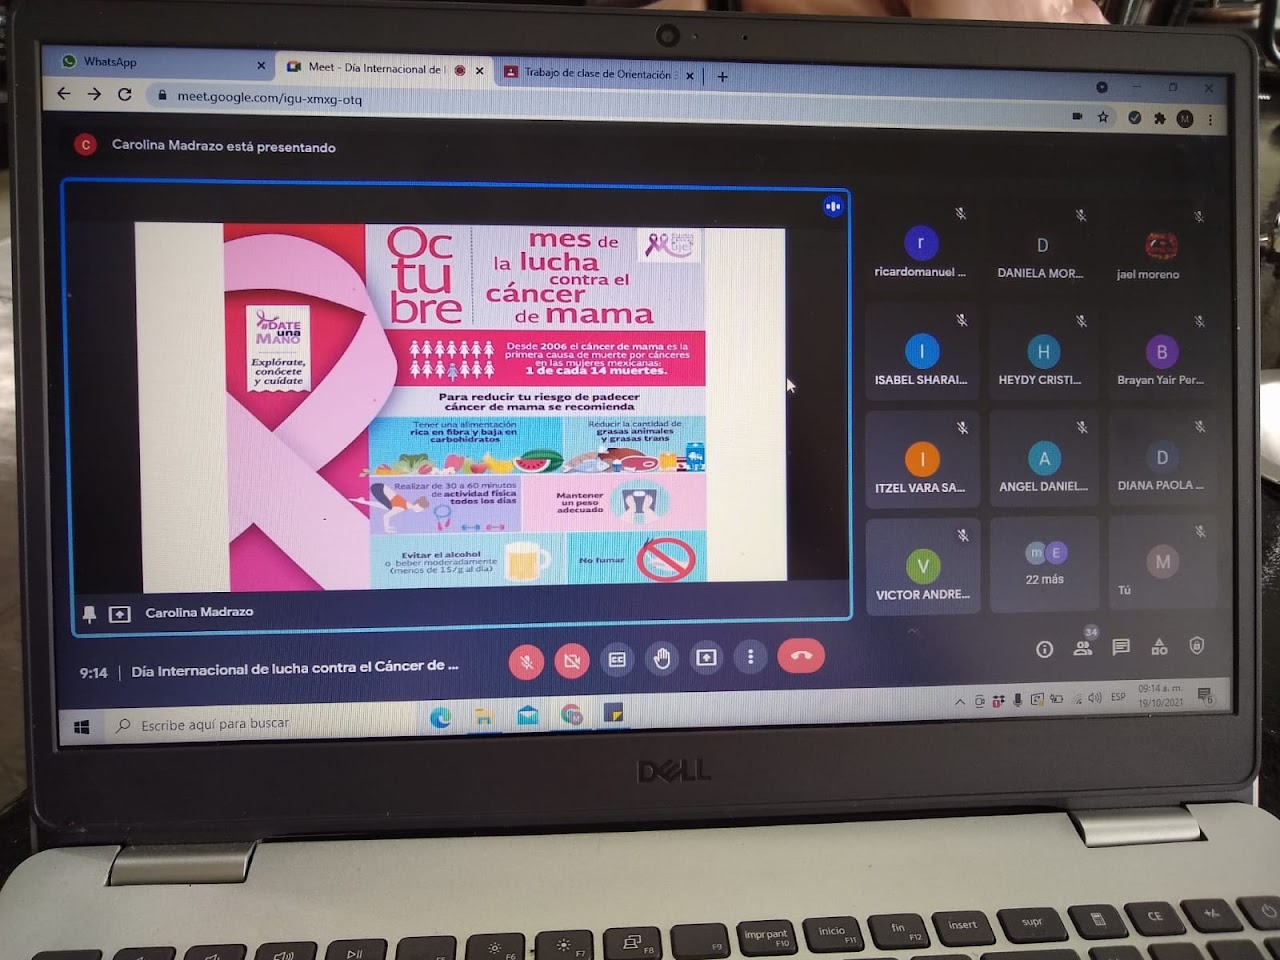
Task: Select DANIELA MOR... participant tile
Action: click(x=1042, y=248)
